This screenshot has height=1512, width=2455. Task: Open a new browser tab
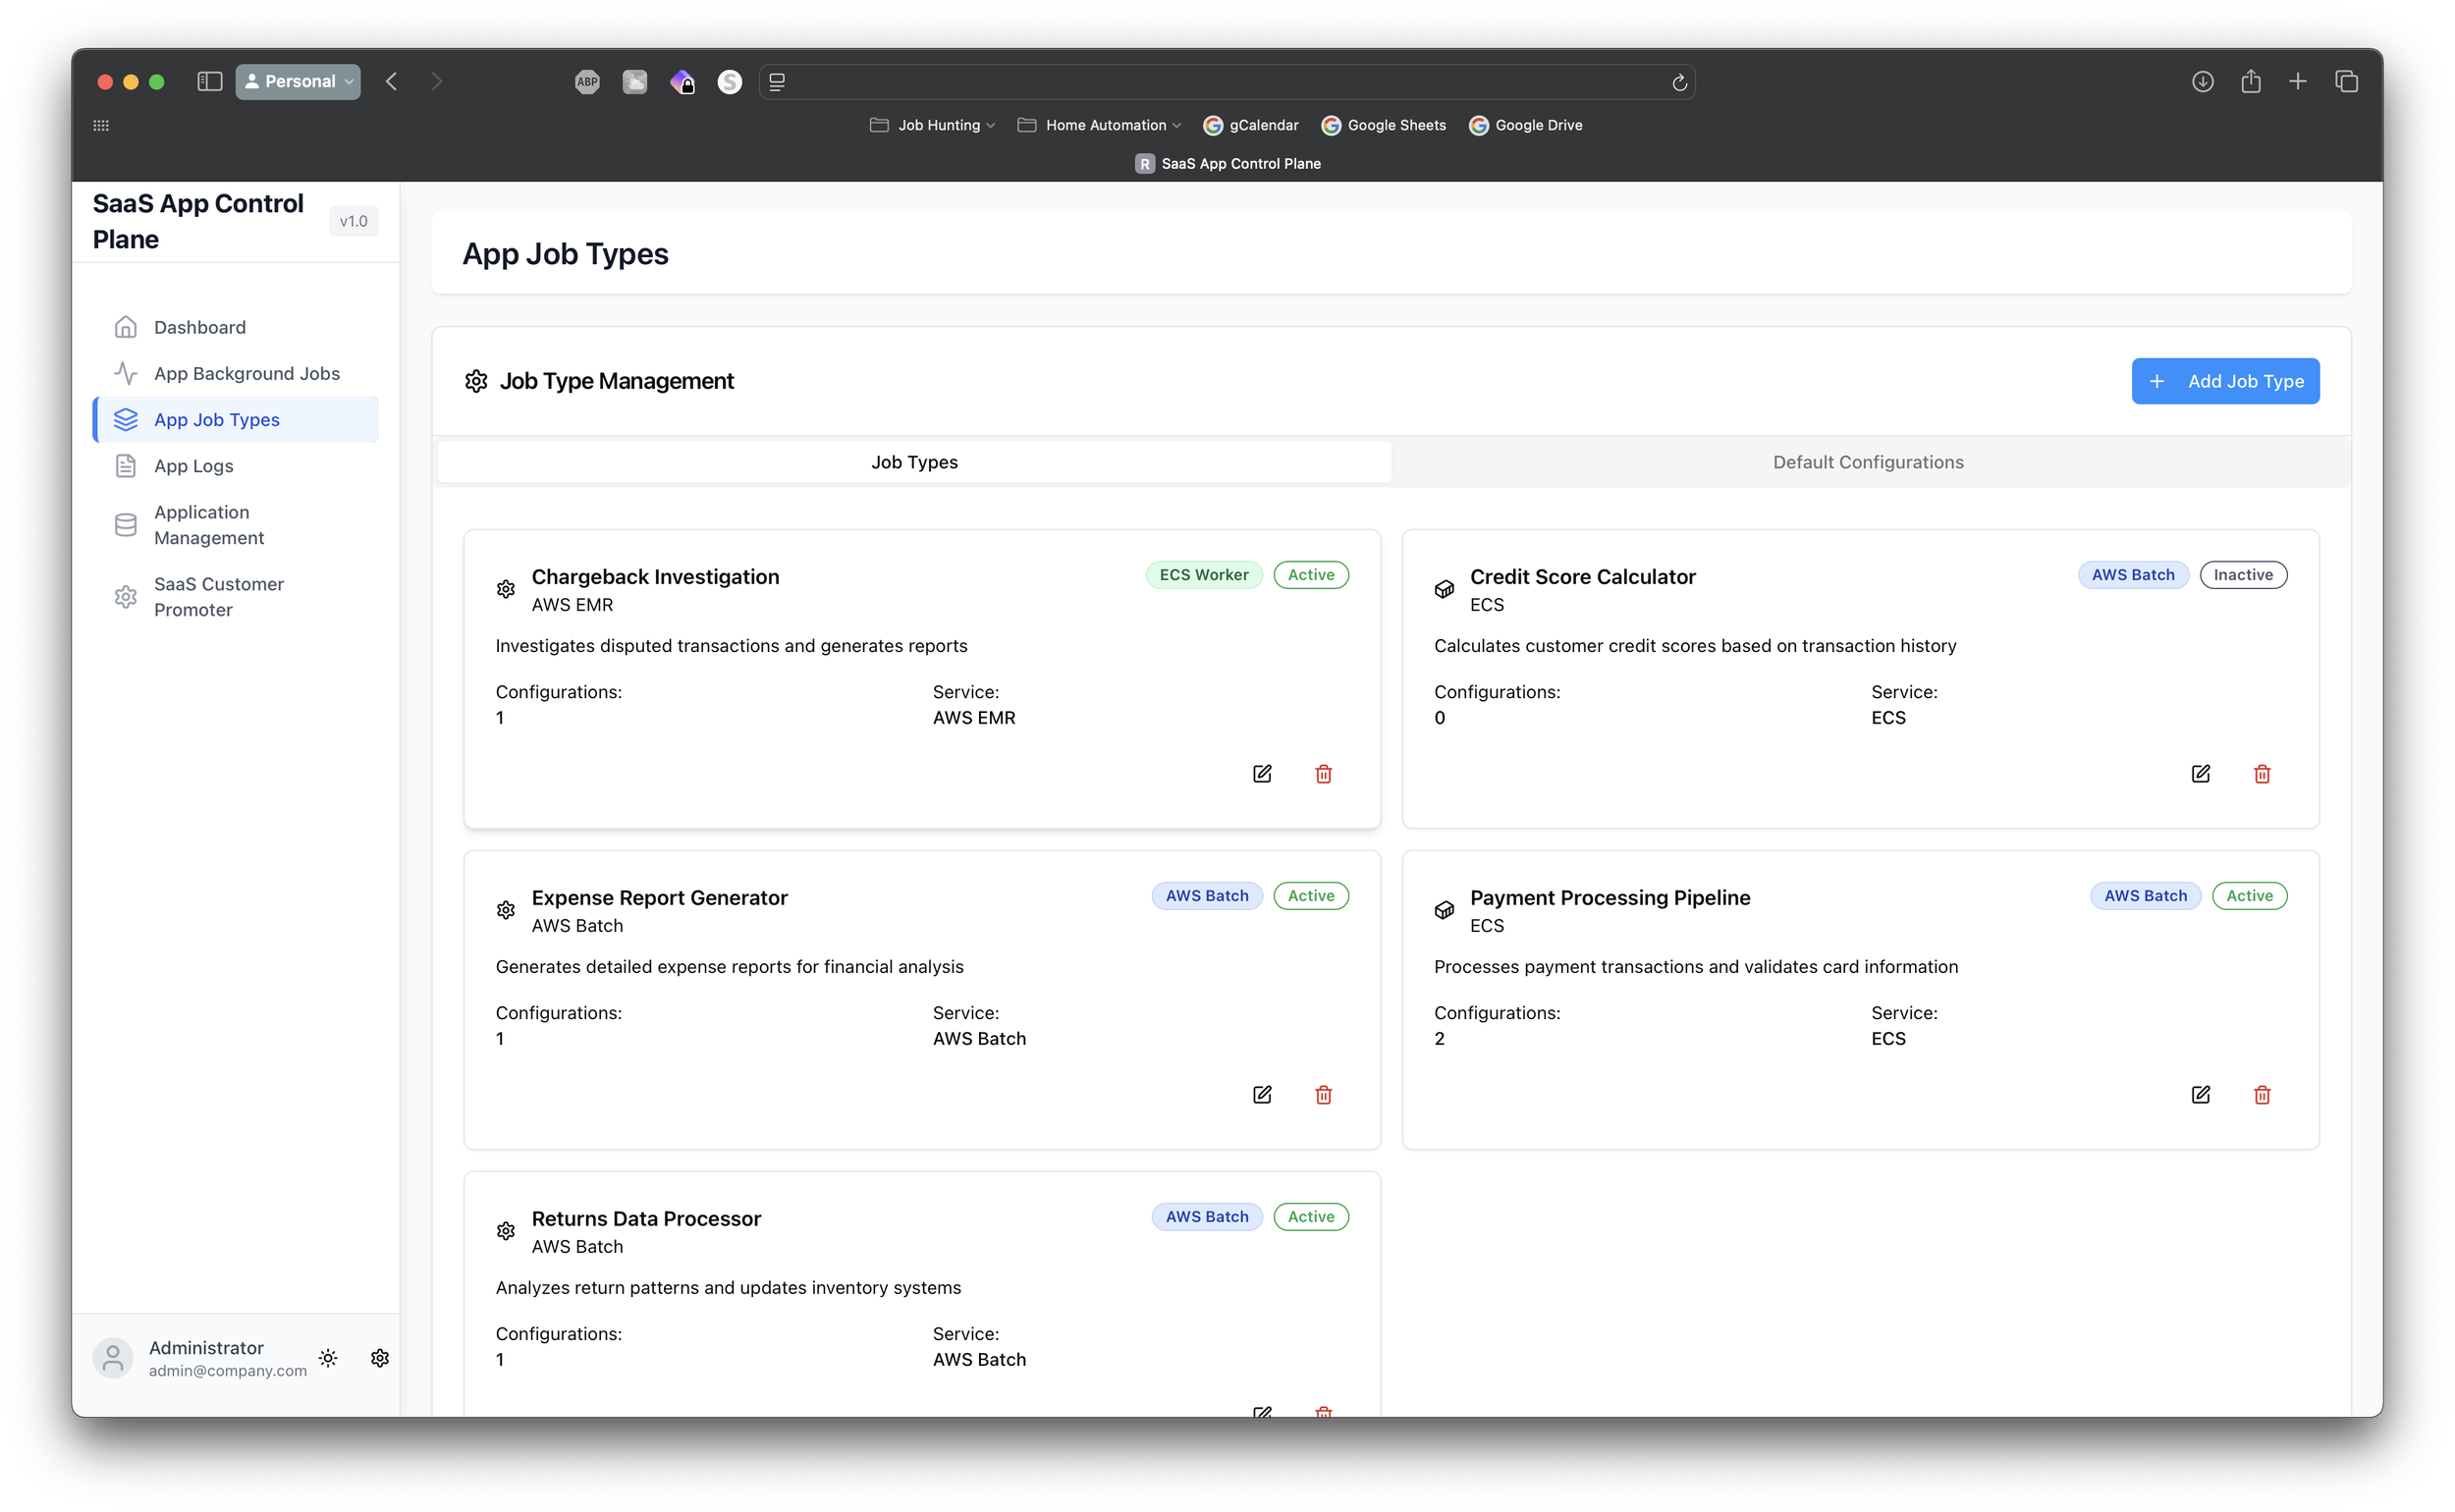pyautogui.click(x=2297, y=82)
